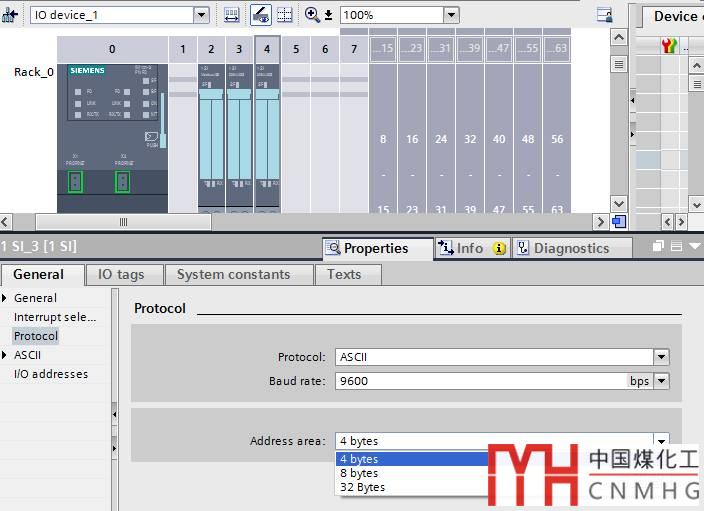704x511 pixels.
Task: Expand General tree node arrow
Action: [x=4, y=298]
